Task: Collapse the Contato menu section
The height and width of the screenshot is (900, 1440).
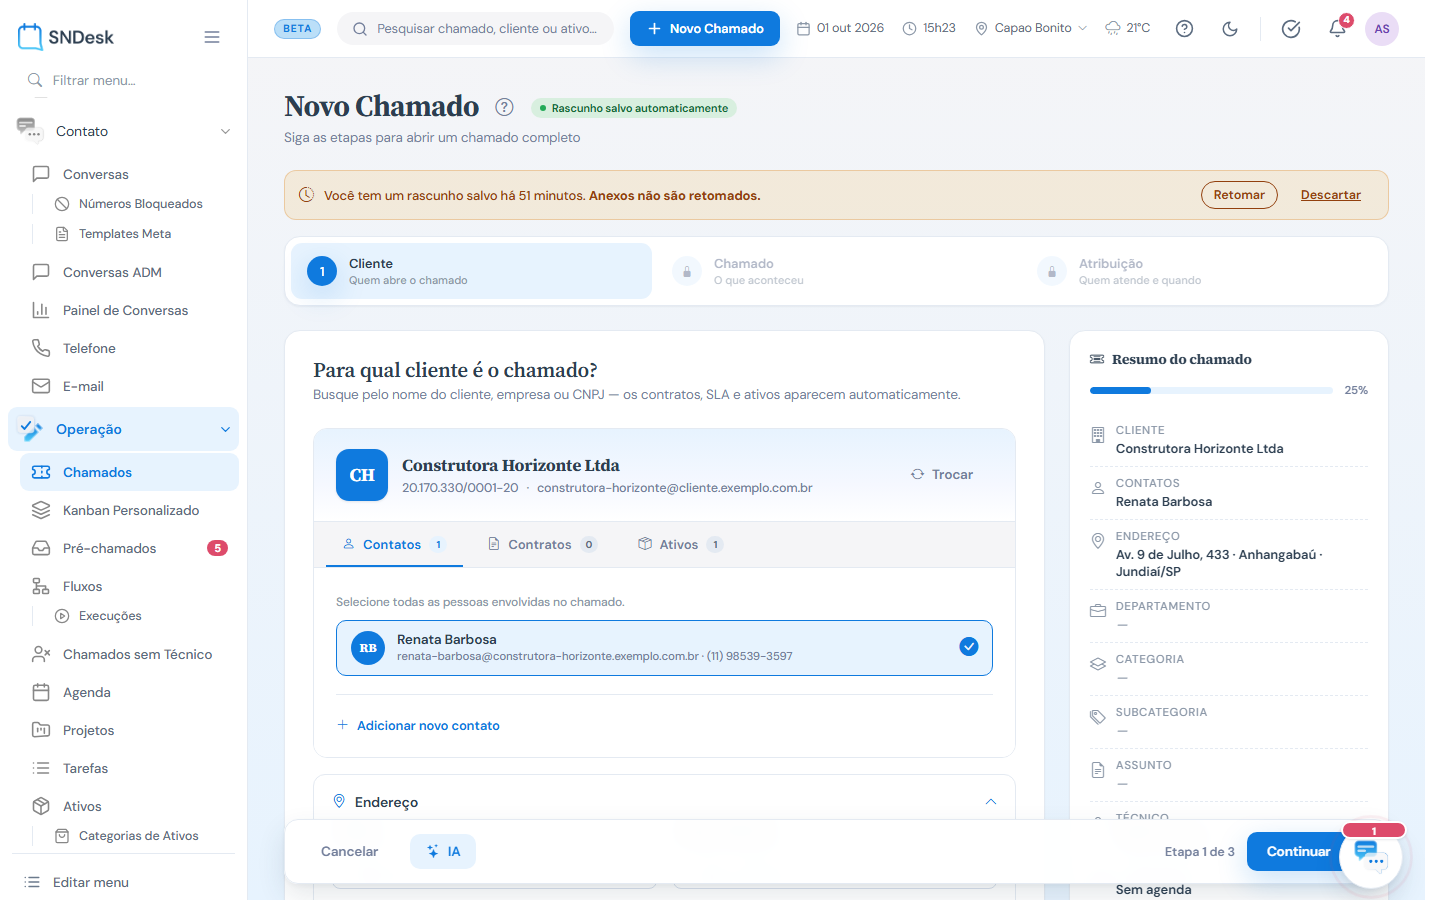Action: pyautogui.click(x=225, y=131)
